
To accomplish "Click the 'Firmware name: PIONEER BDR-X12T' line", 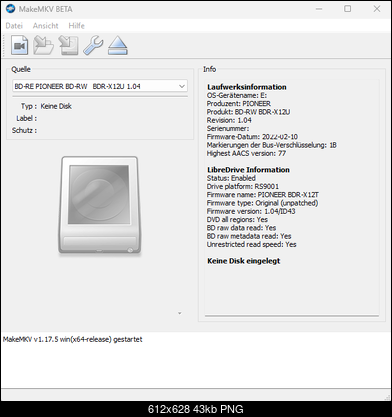I will pos(263,195).
